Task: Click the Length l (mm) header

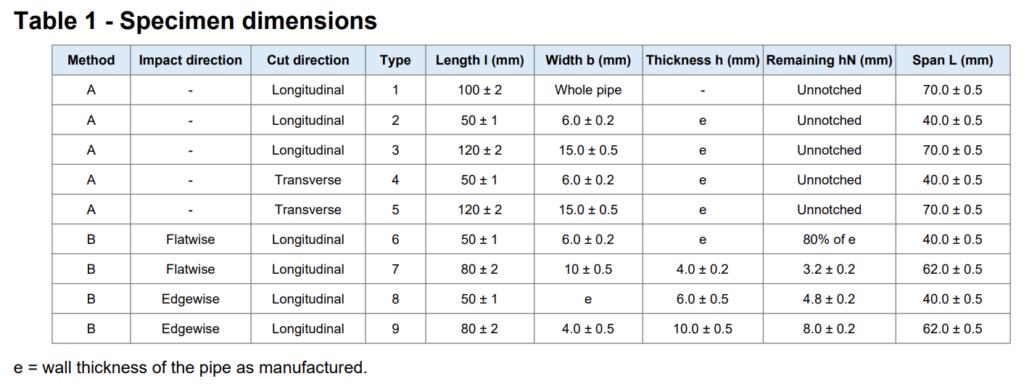Action: [x=480, y=60]
